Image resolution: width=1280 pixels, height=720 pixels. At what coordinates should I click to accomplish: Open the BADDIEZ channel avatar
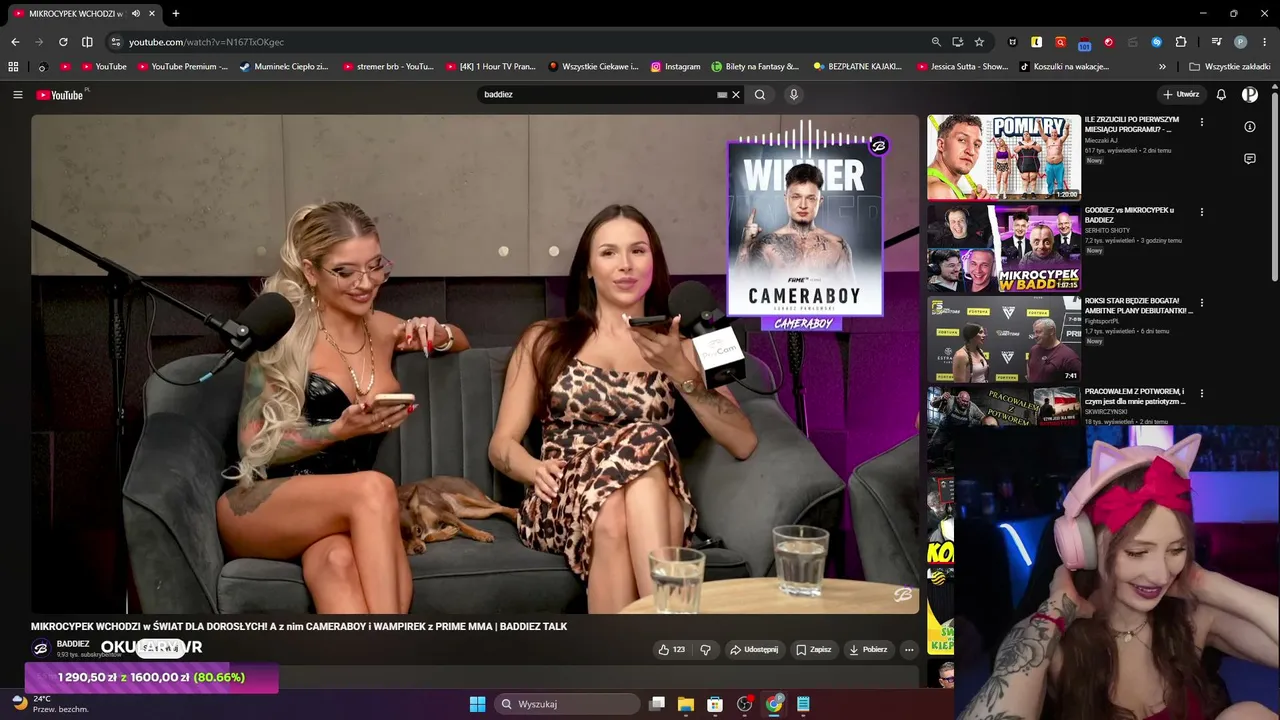click(x=41, y=649)
